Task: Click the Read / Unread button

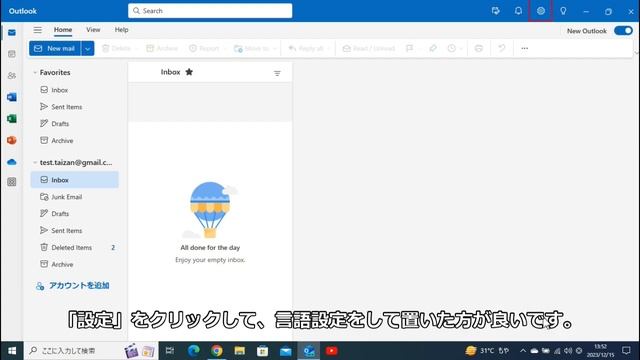Action: point(369,49)
